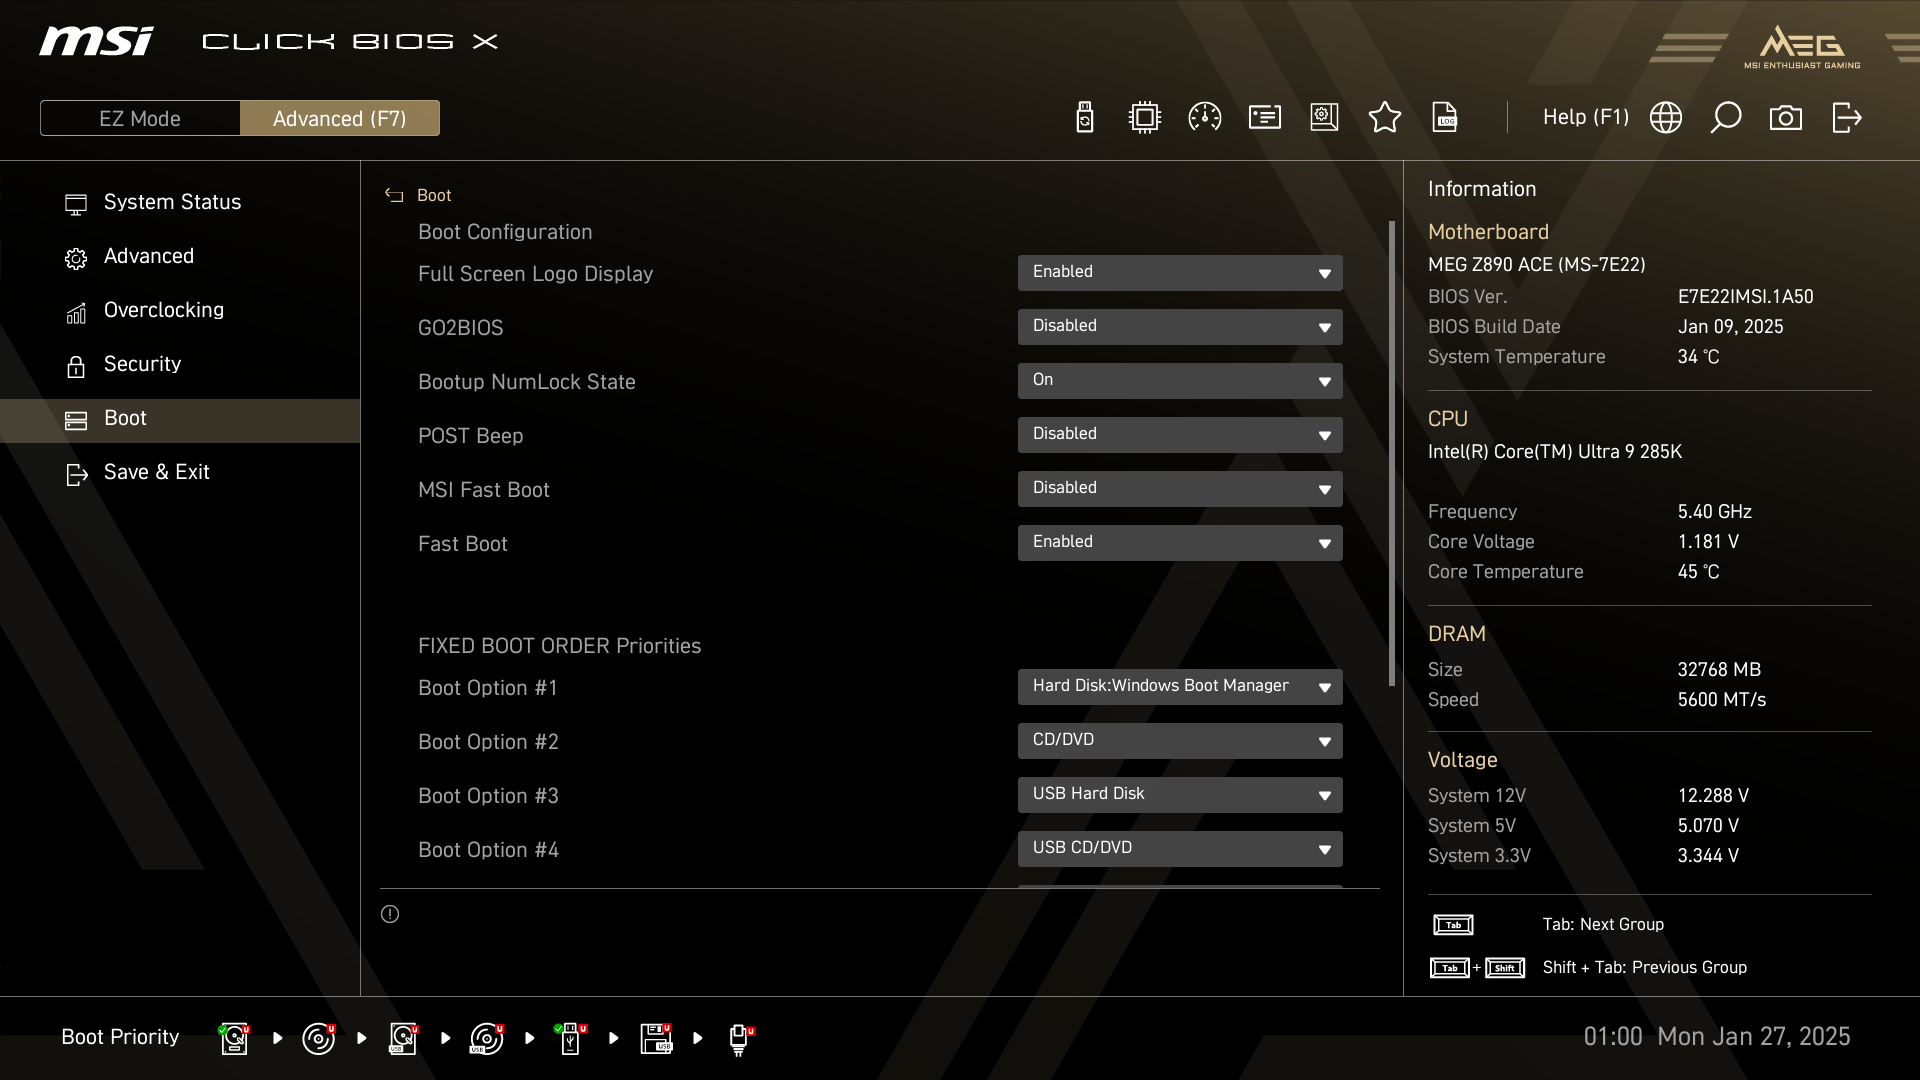Image resolution: width=1920 pixels, height=1080 pixels.
Task: Click the Help (F1) button
Action: [1585, 118]
